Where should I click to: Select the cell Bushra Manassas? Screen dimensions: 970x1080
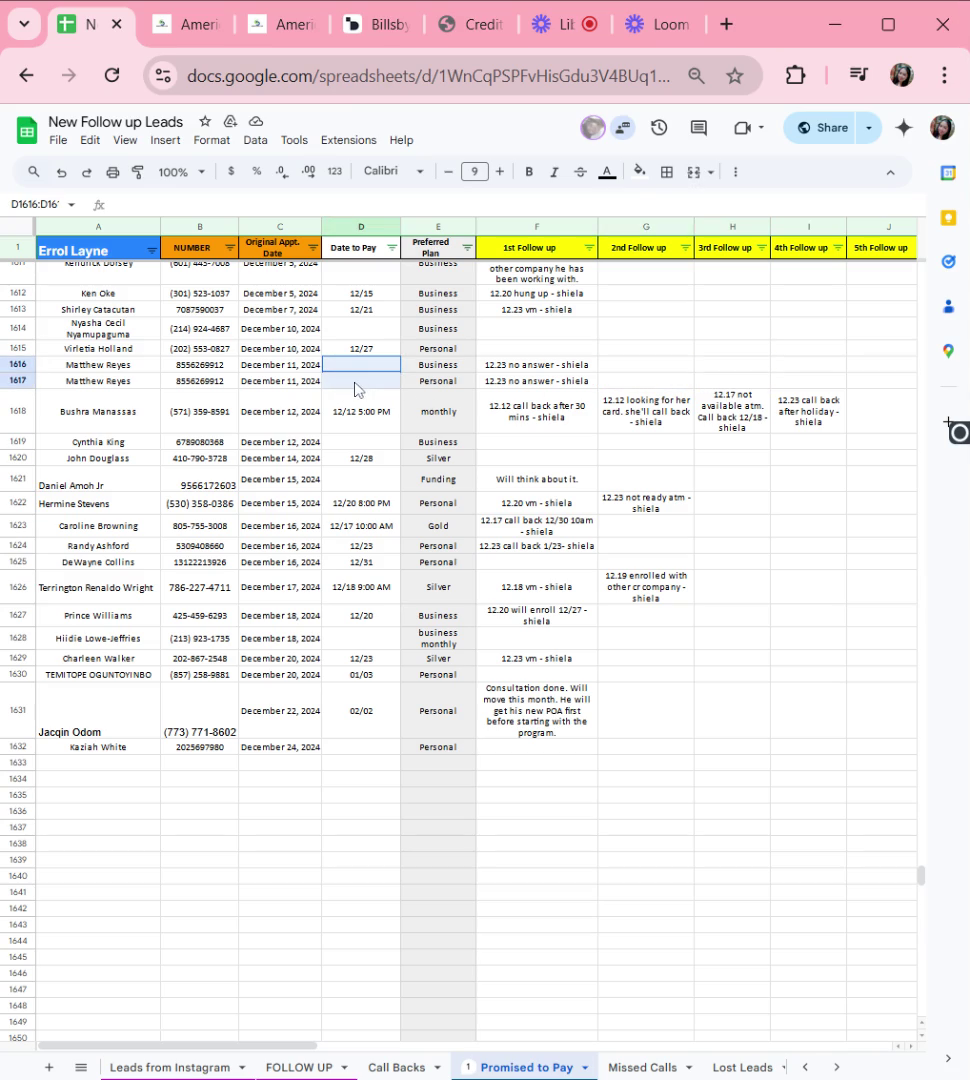coord(98,411)
